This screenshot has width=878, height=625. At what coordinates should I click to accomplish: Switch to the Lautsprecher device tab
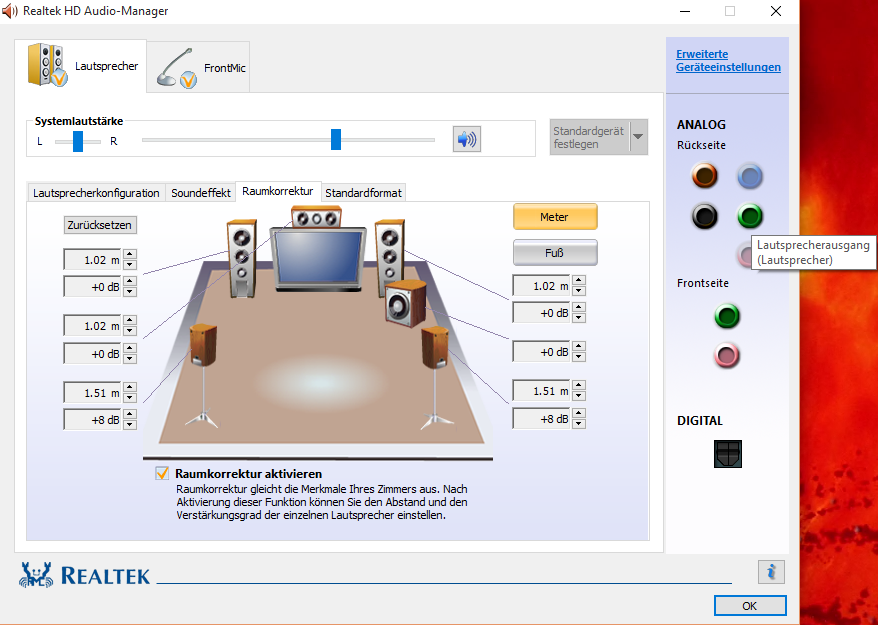pyautogui.click(x=81, y=66)
